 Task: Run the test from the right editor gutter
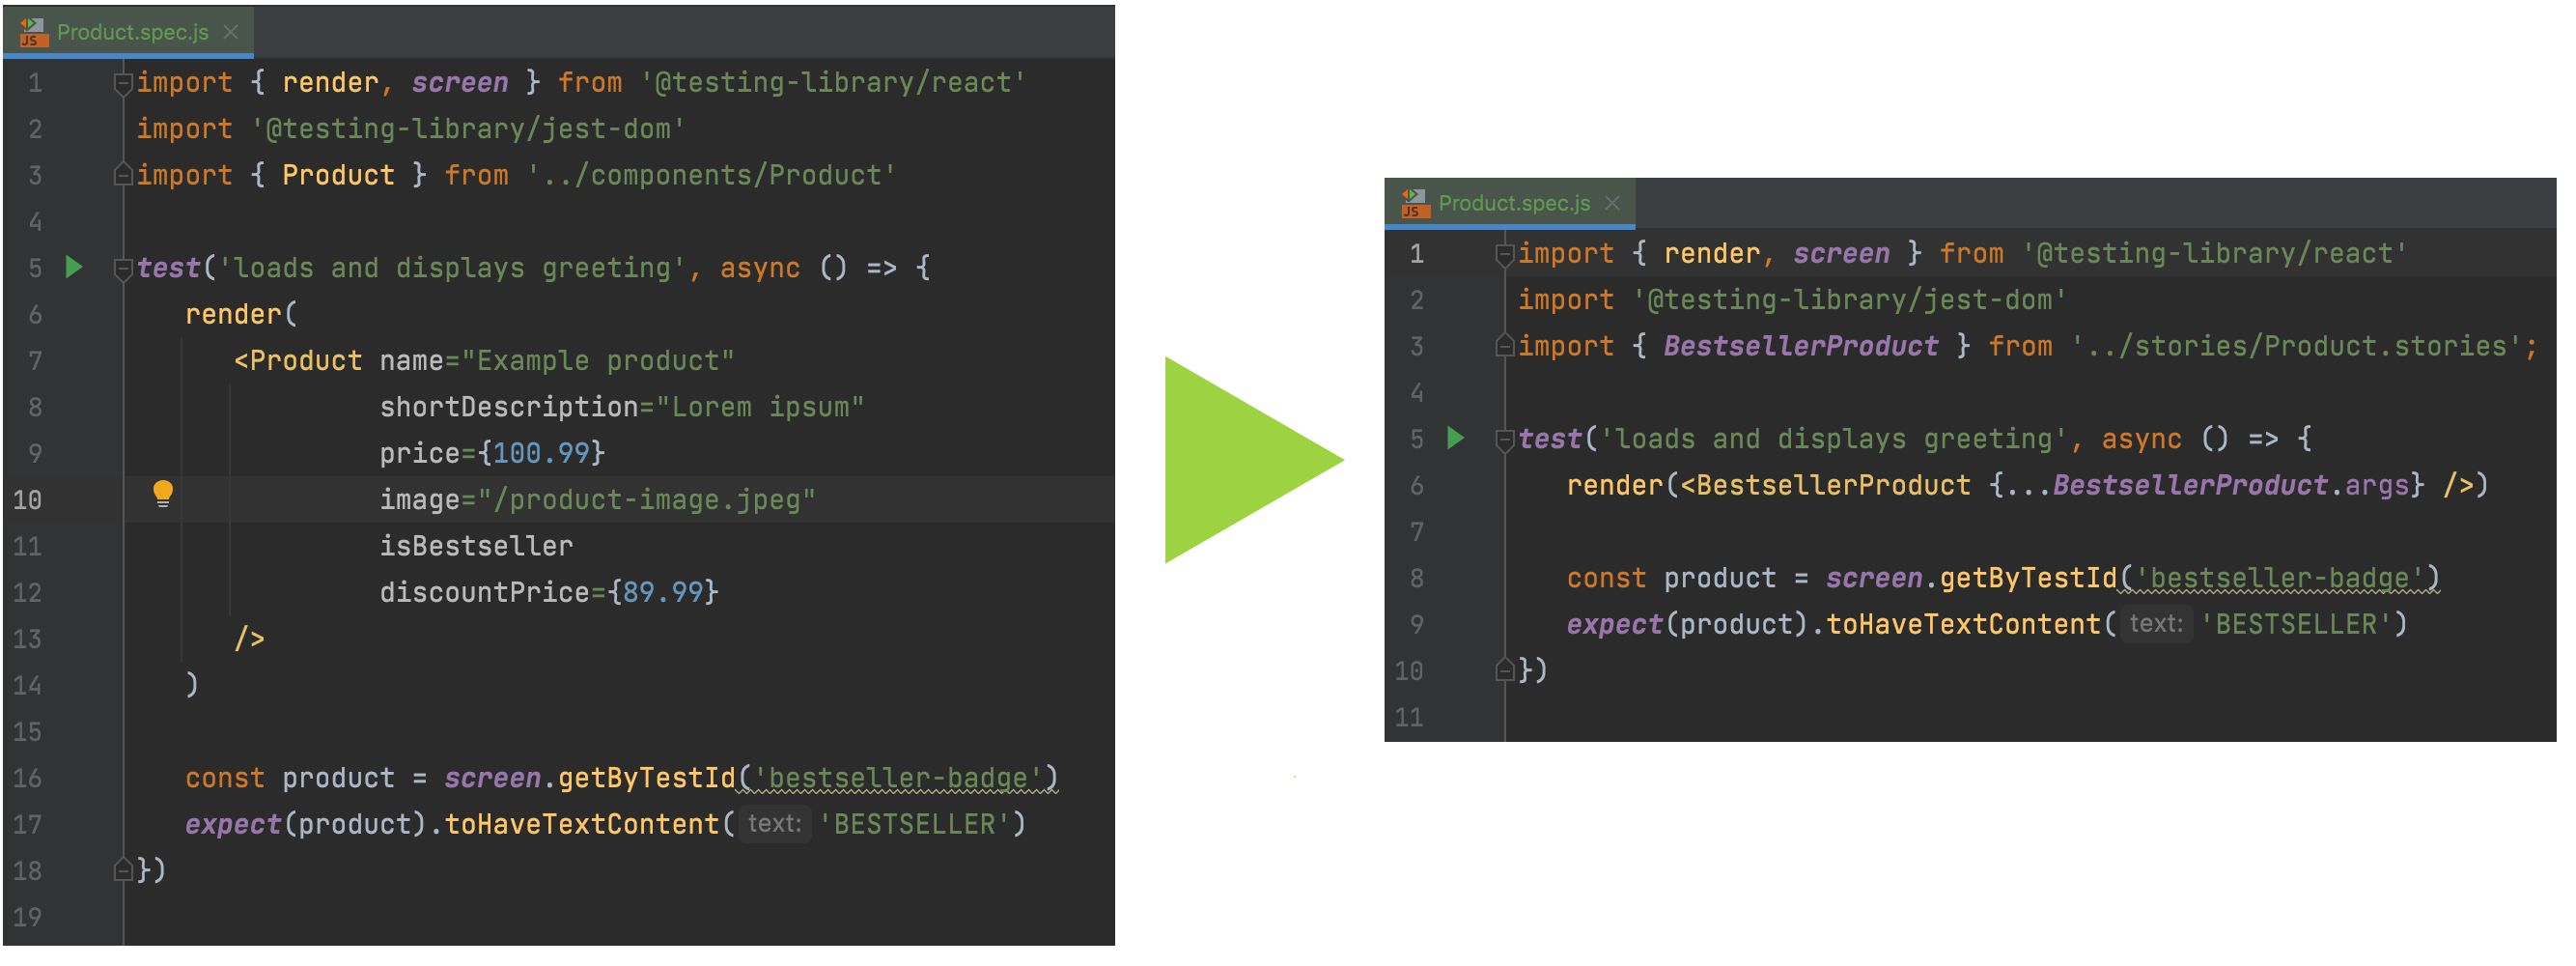(x=1455, y=438)
